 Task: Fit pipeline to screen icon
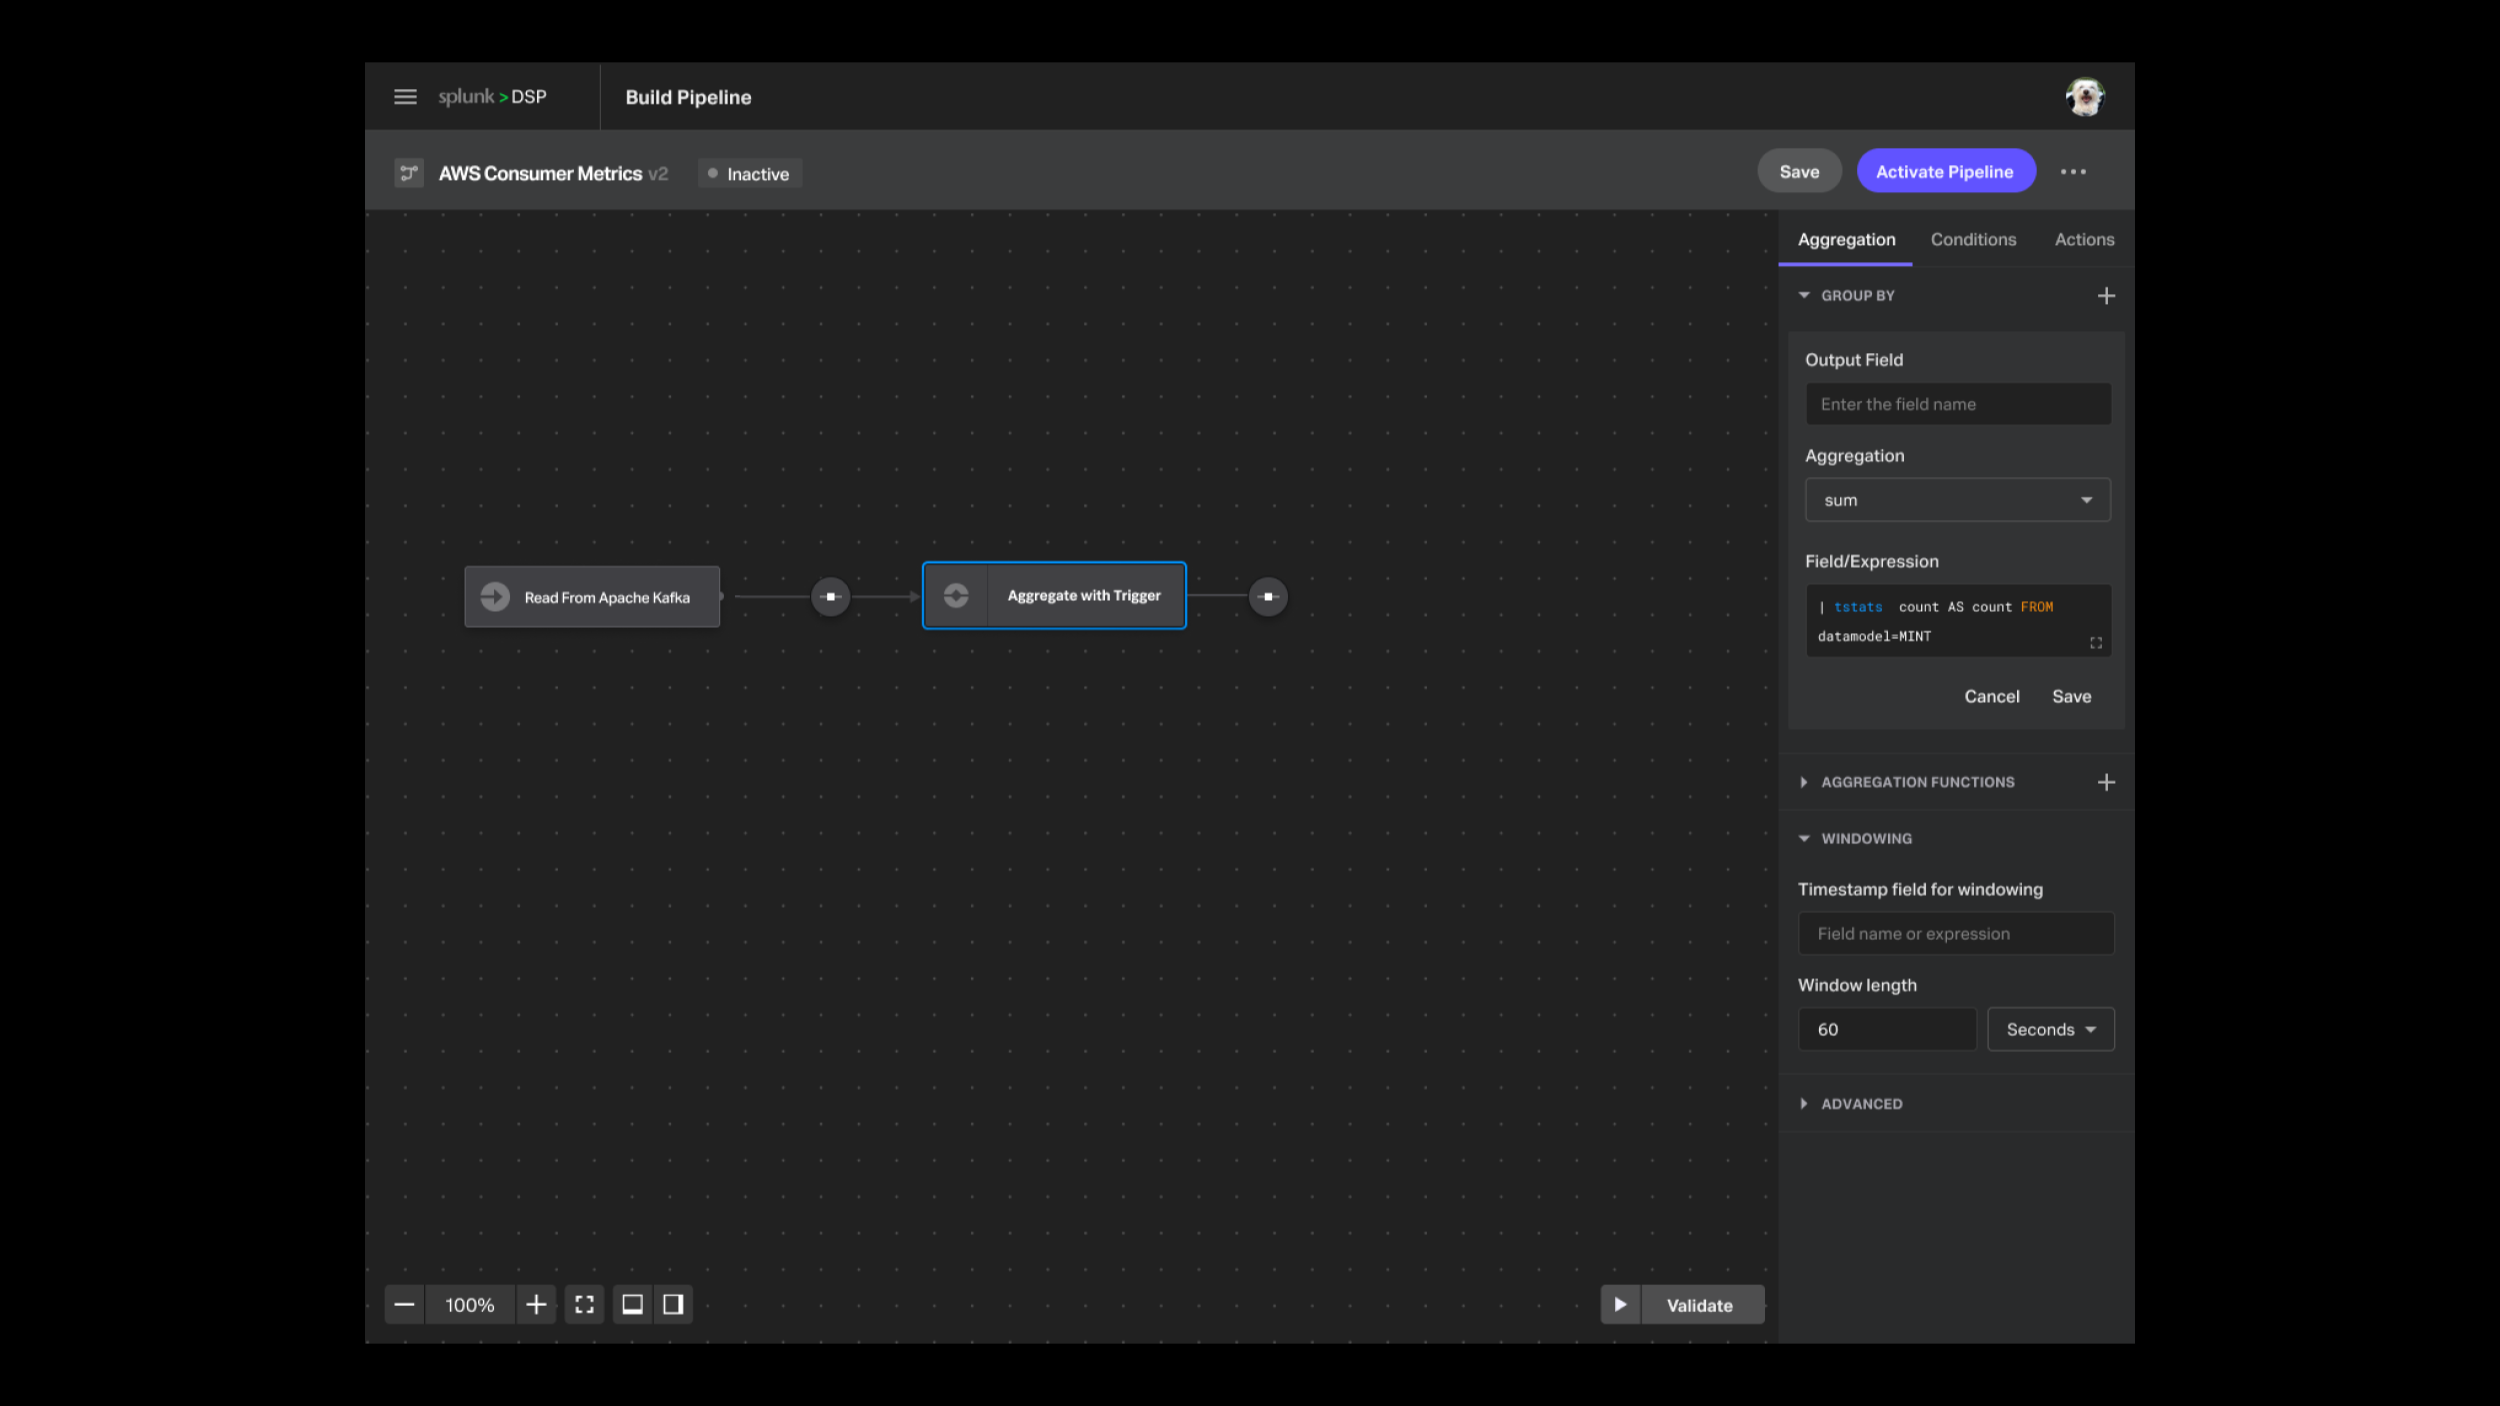[585, 1305]
